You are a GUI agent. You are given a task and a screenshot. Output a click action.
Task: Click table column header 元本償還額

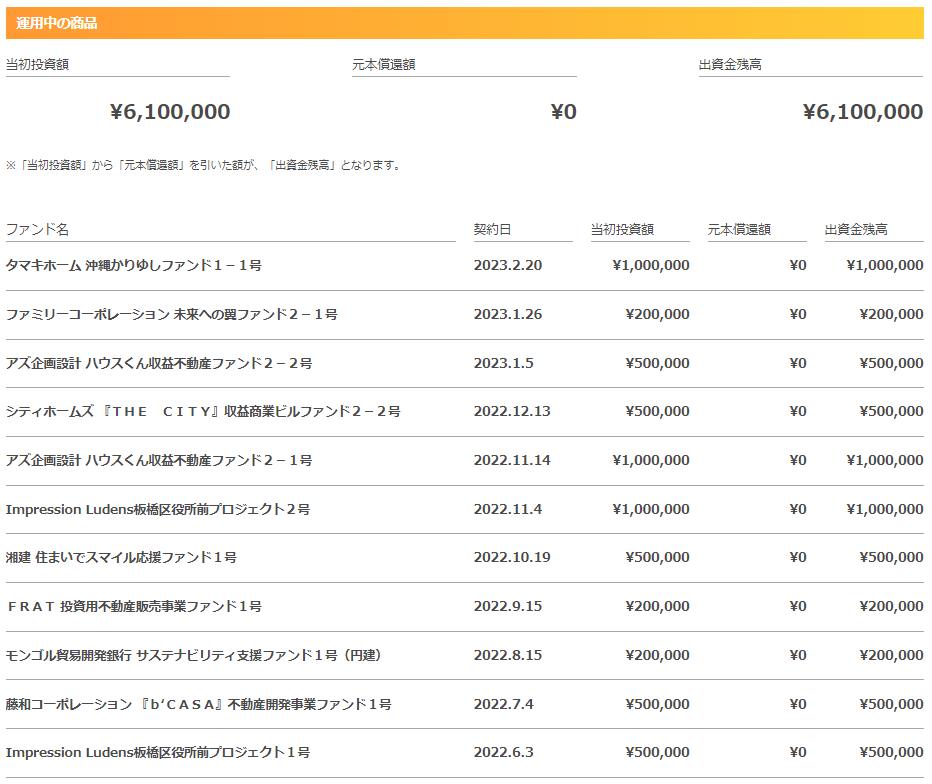click(739, 229)
